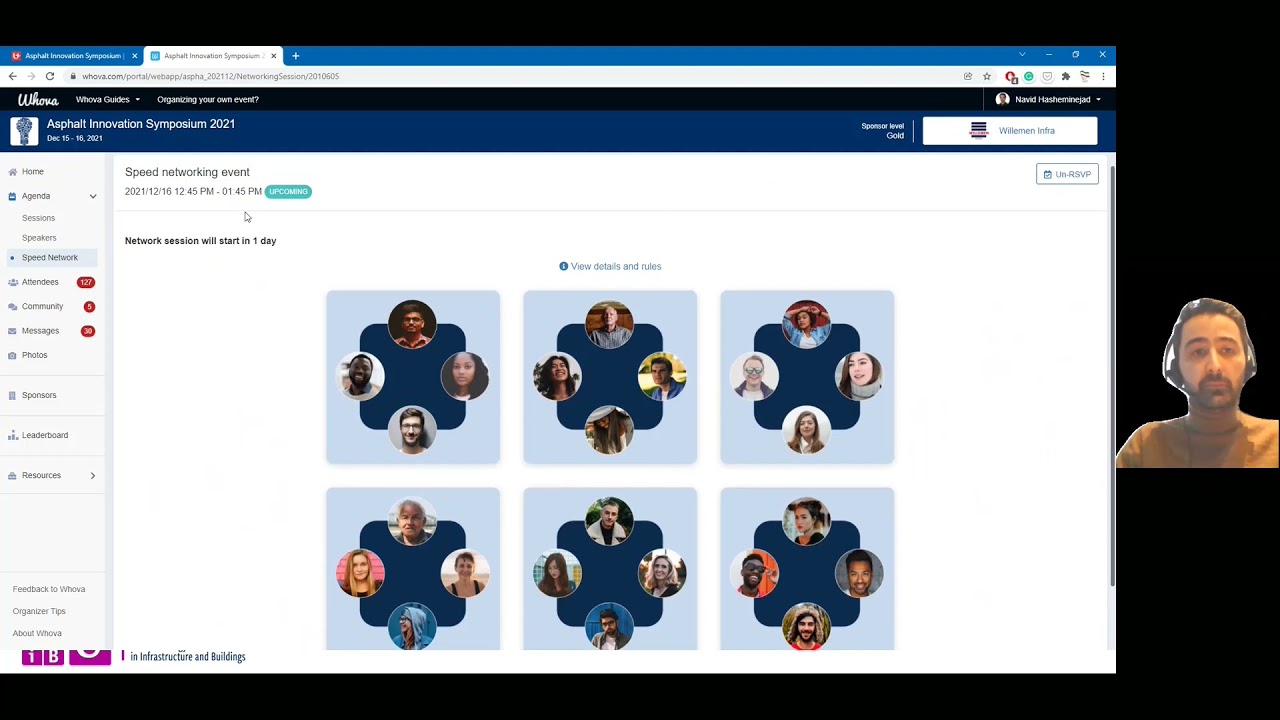Click the page vertical scrollbar
This screenshot has width=1280, height=720.
coord(1112,375)
